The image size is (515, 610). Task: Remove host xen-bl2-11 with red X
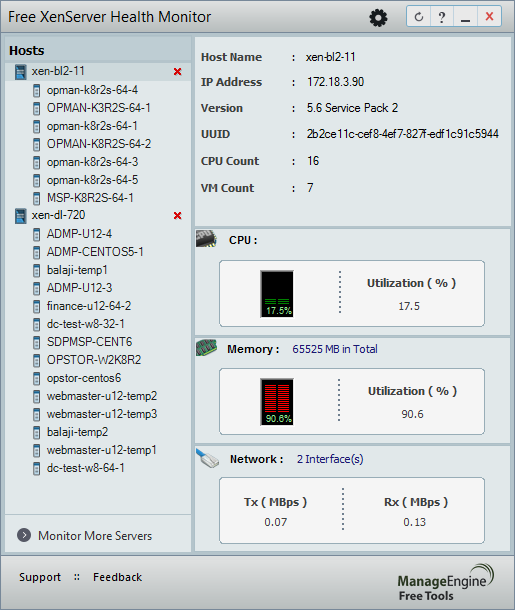click(177, 72)
